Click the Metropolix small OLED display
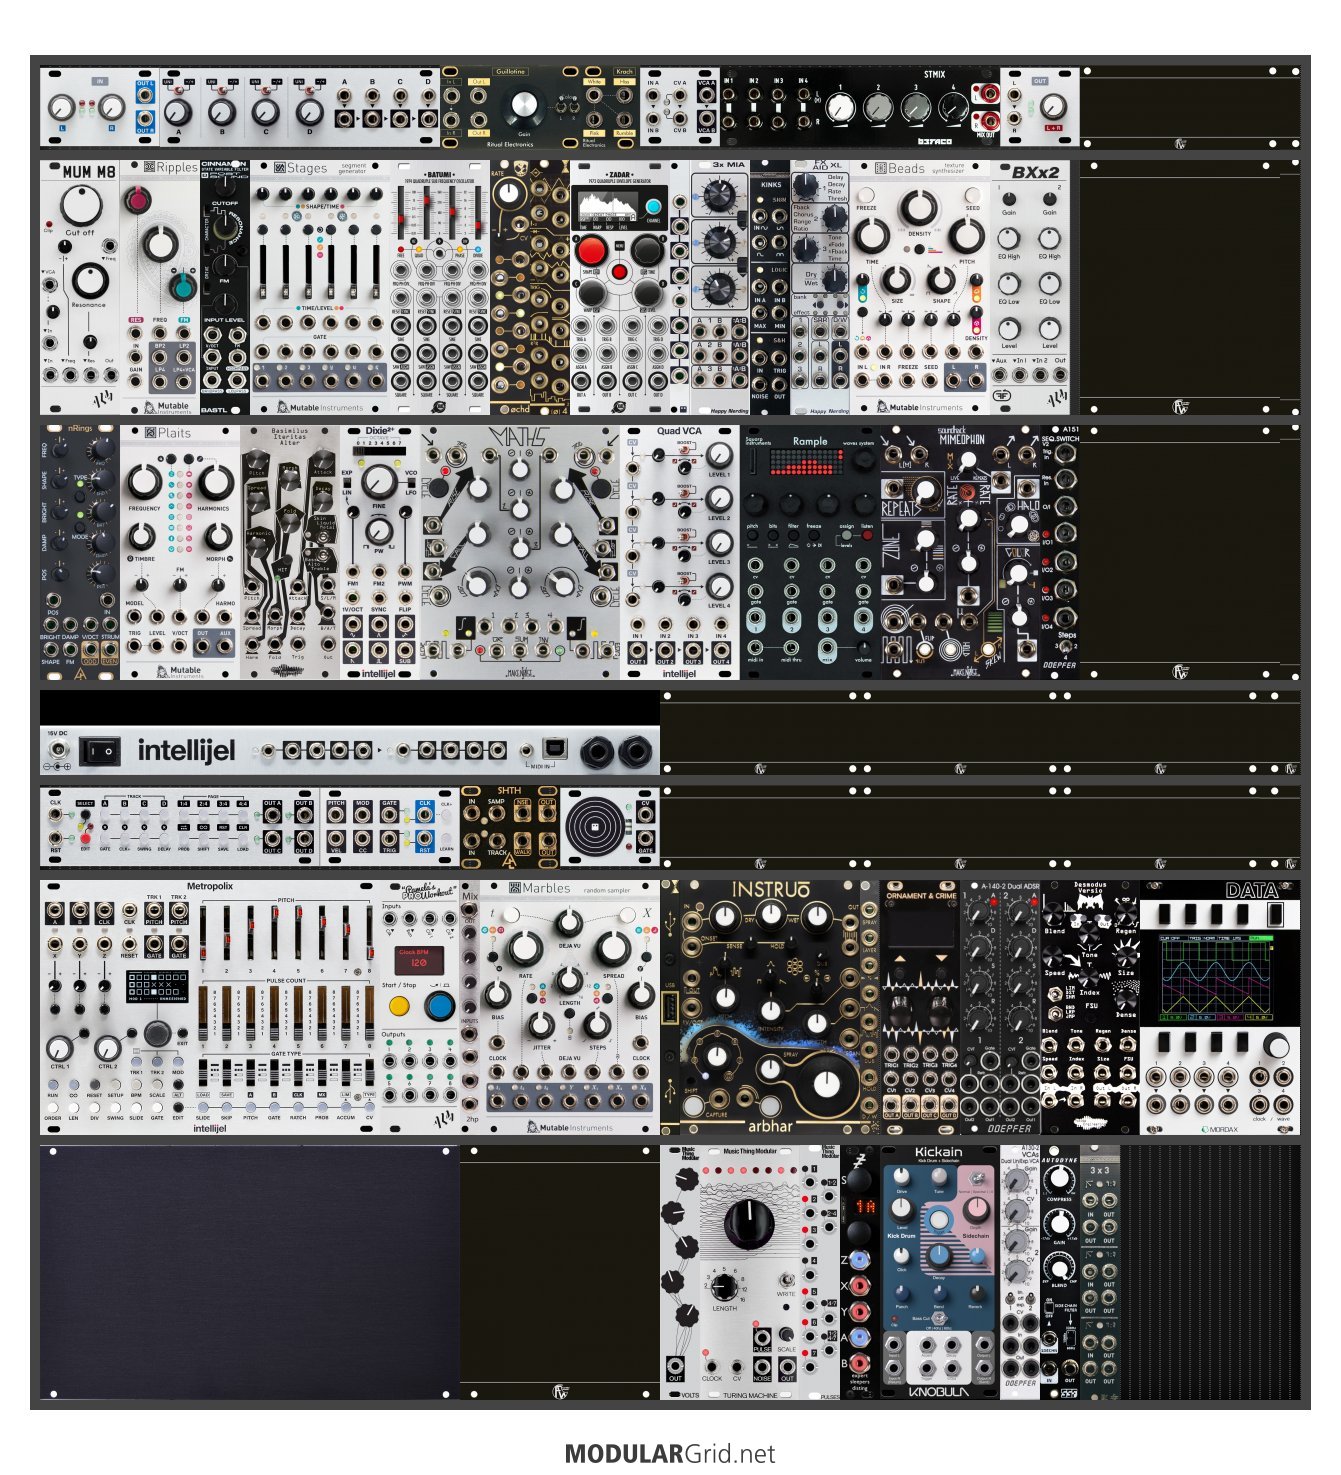 click(157, 986)
